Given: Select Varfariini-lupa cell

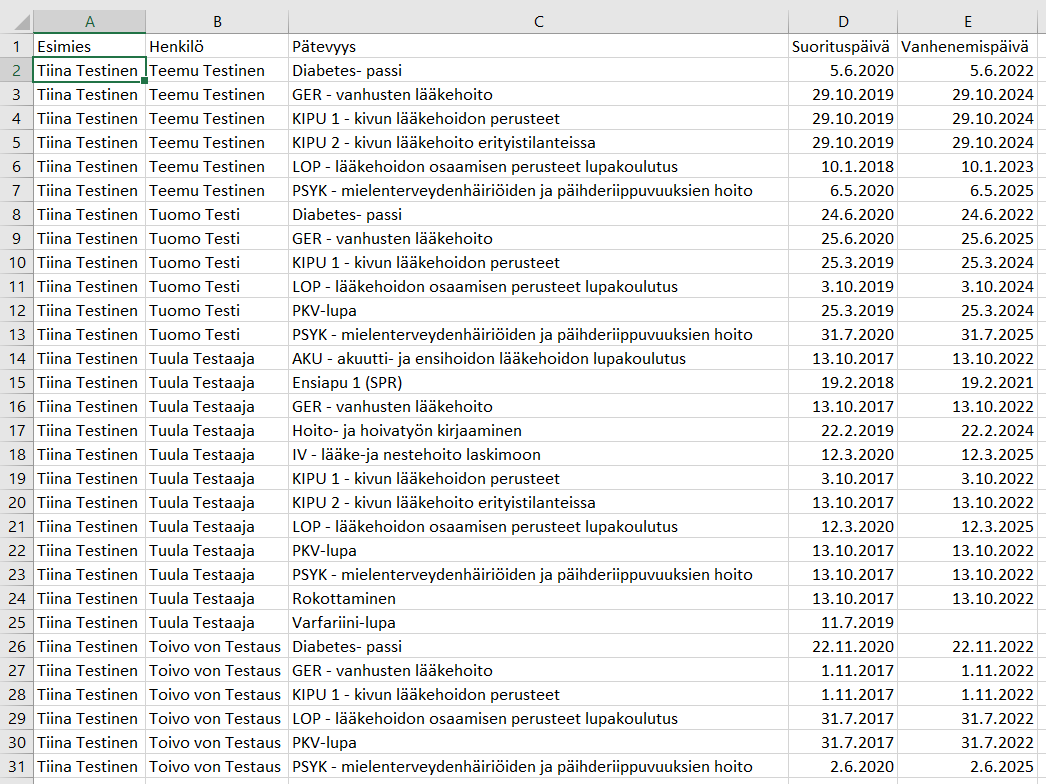Looking at the screenshot, I should (538, 623).
